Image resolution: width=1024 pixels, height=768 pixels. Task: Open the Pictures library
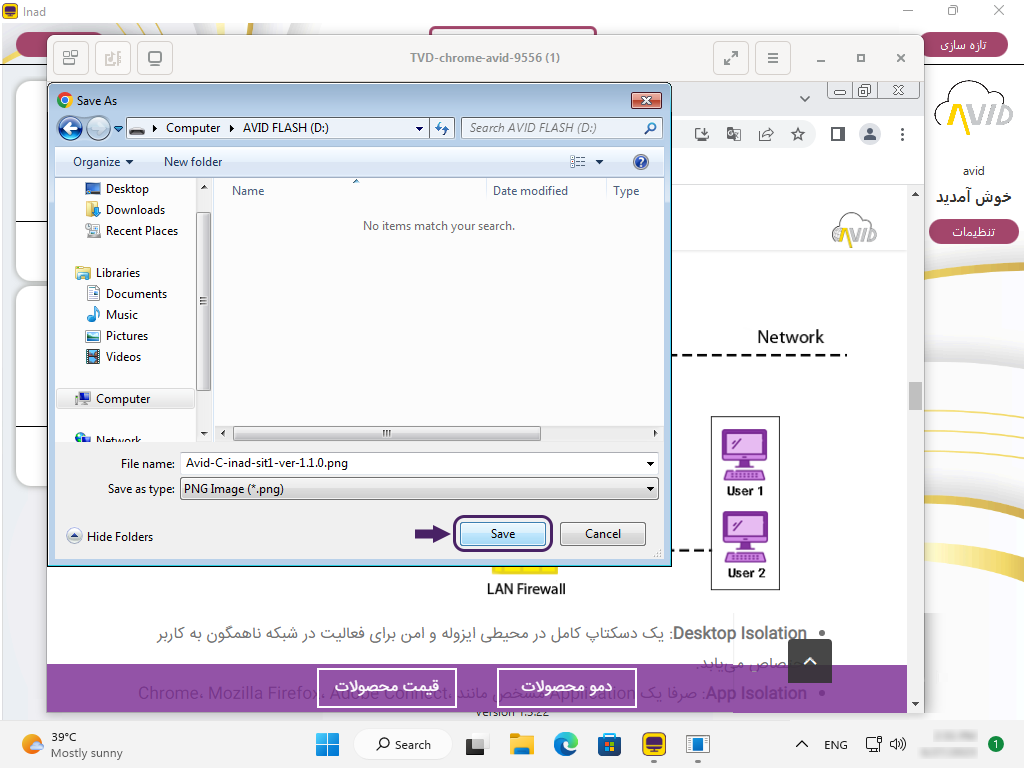(x=117, y=335)
